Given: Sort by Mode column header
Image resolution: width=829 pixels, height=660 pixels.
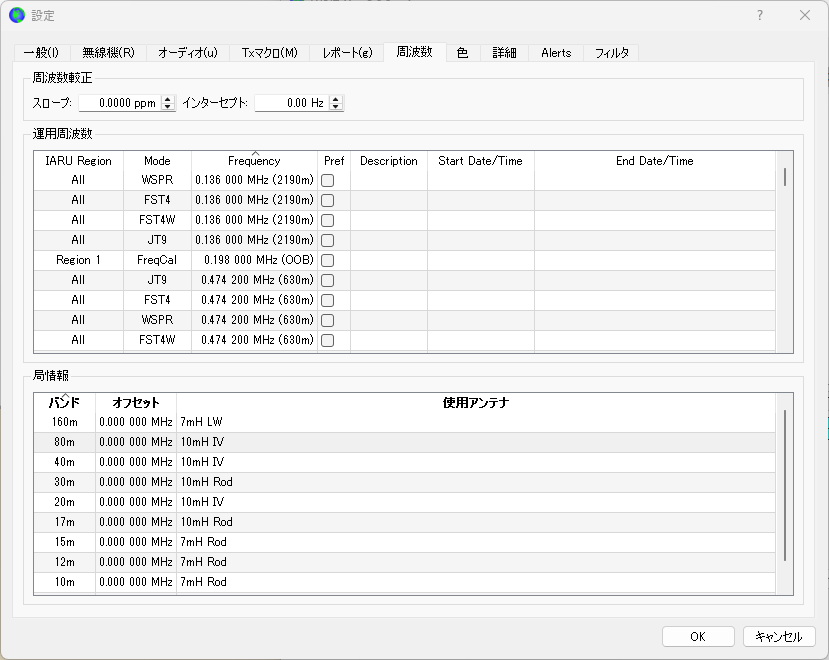Looking at the screenshot, I should [157, 161].
